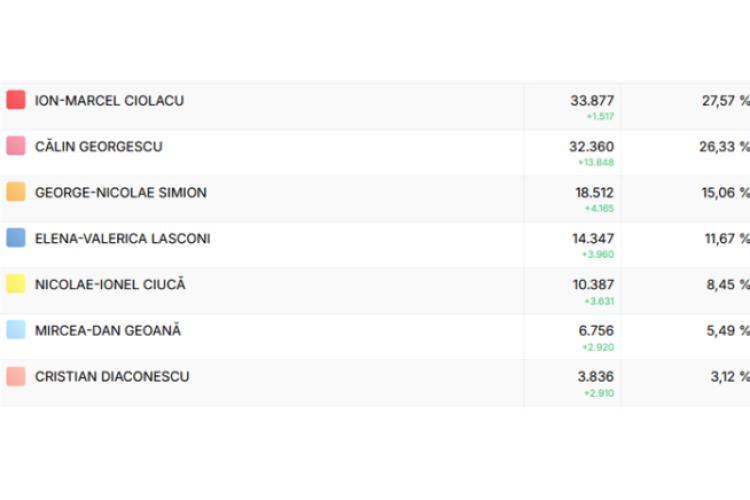Screen dimensions: 750x500
Task: Click the 27,57 % percentage value
Action: 725,101
